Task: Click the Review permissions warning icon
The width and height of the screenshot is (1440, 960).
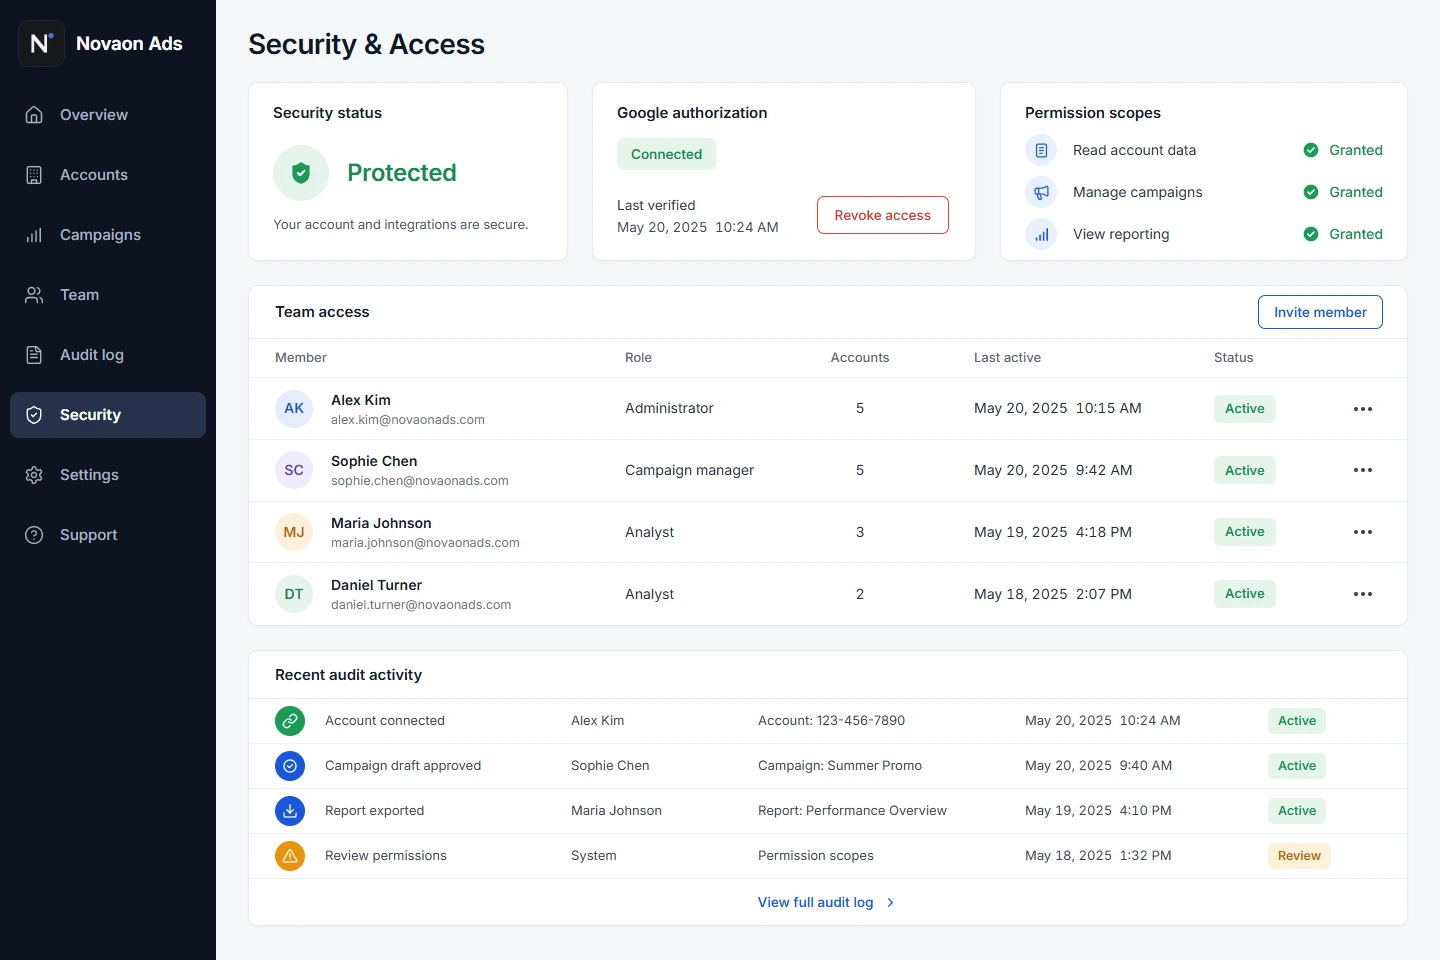Action: [290, 856]
